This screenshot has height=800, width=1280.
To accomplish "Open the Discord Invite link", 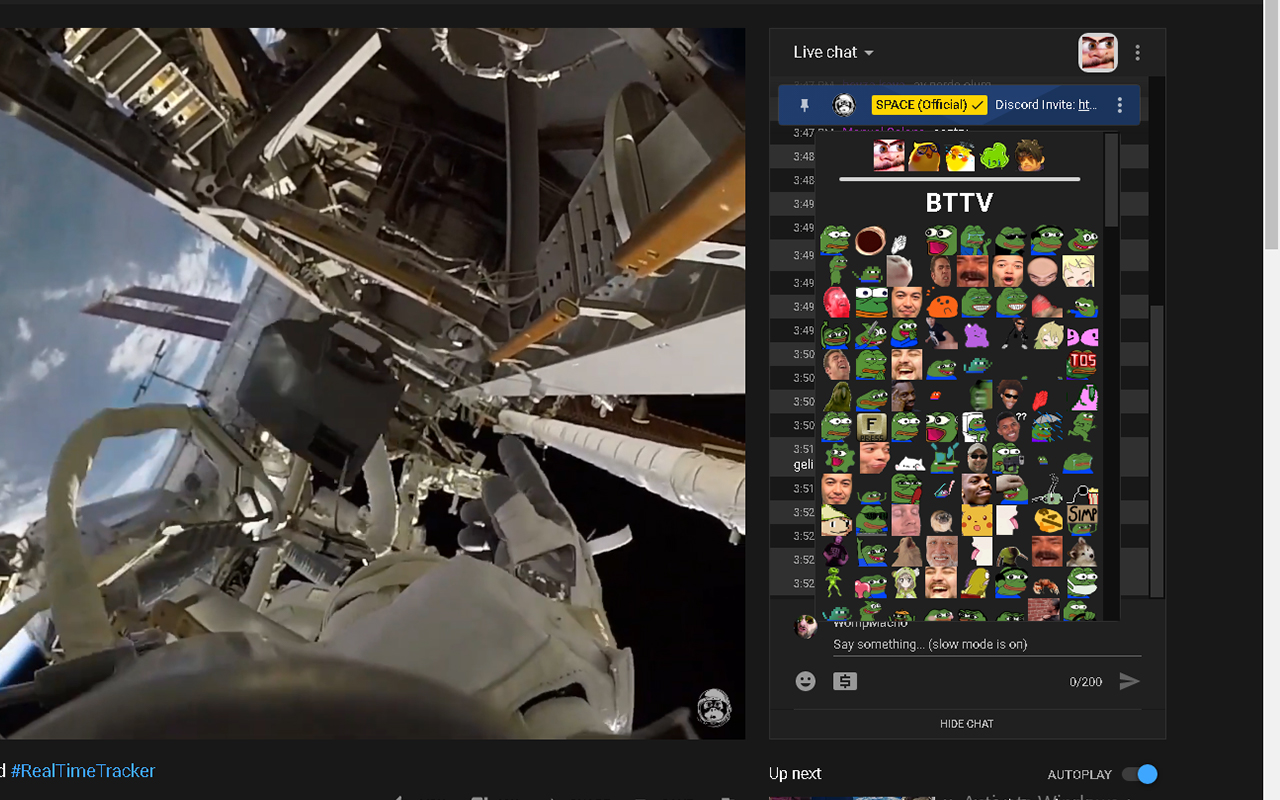I will click(1087, 105).
